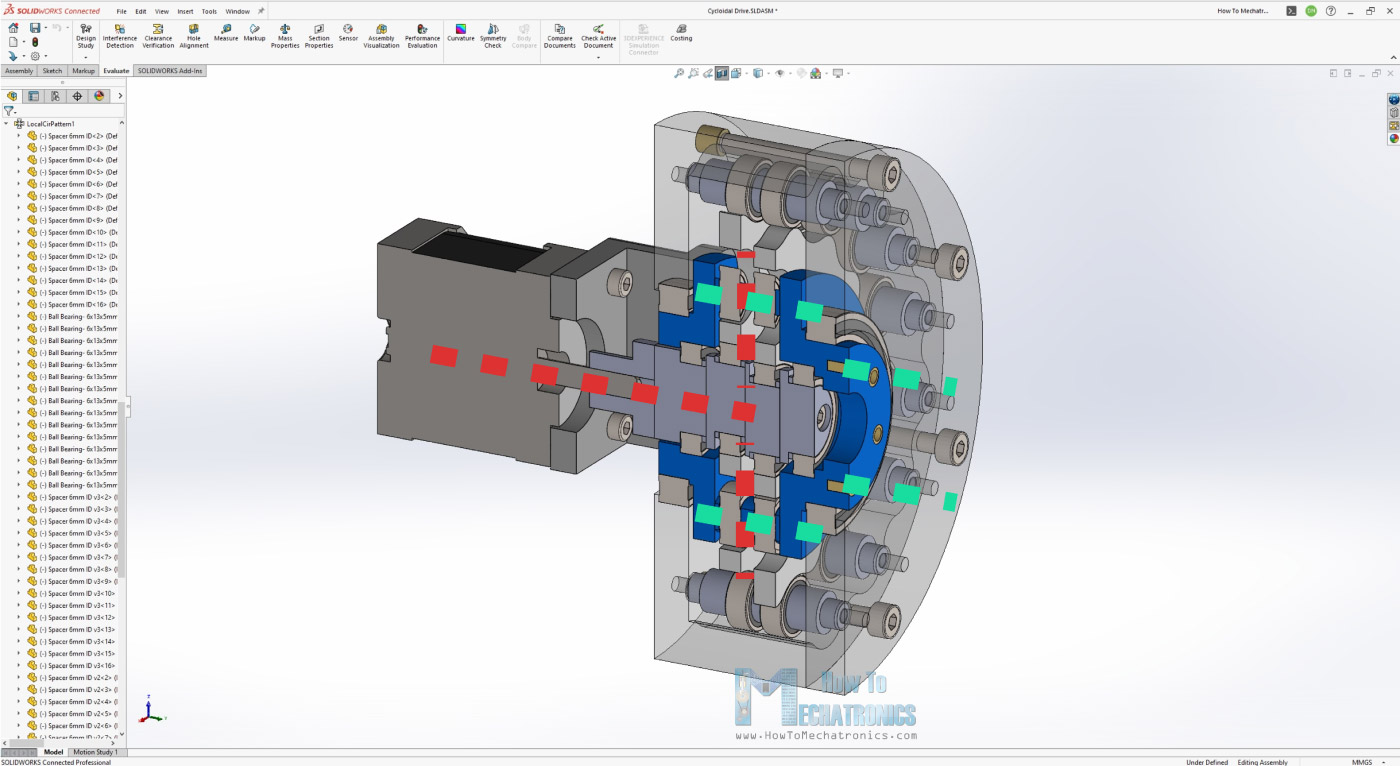Image resolution: width=1400 pixels, height=766 pixels.
Task: Collapse the LocalCirPattern1 tree node
Action: 7,124
